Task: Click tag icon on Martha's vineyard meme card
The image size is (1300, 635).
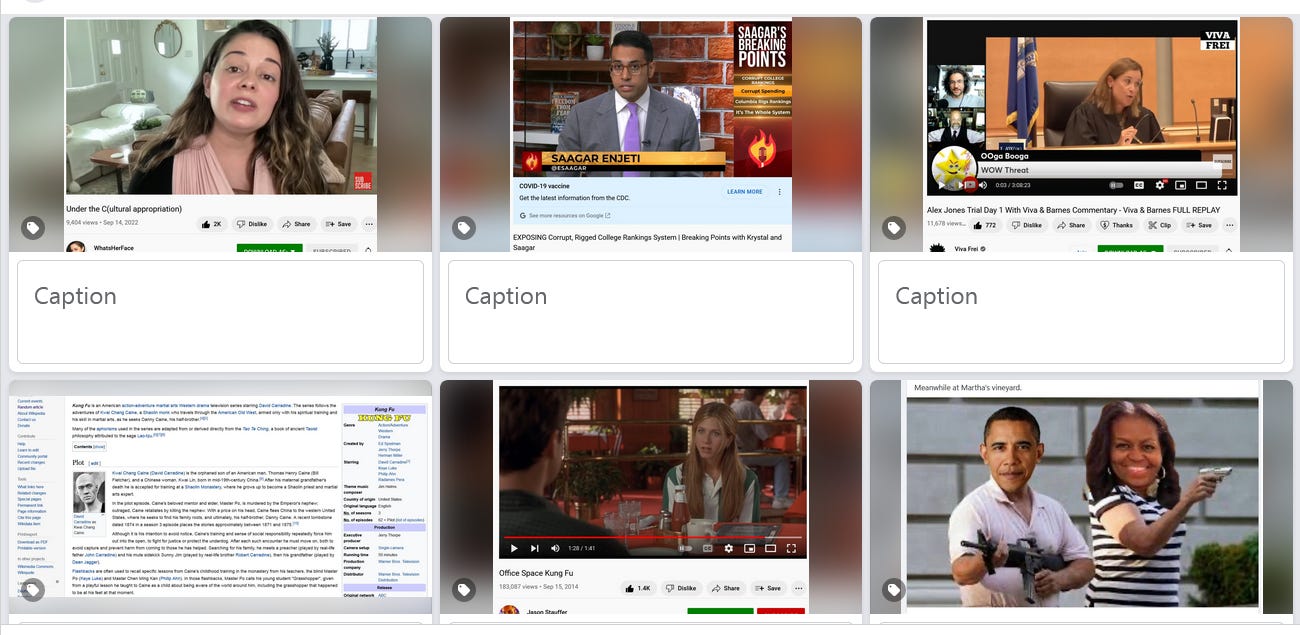Action: [x=894, y=591]
